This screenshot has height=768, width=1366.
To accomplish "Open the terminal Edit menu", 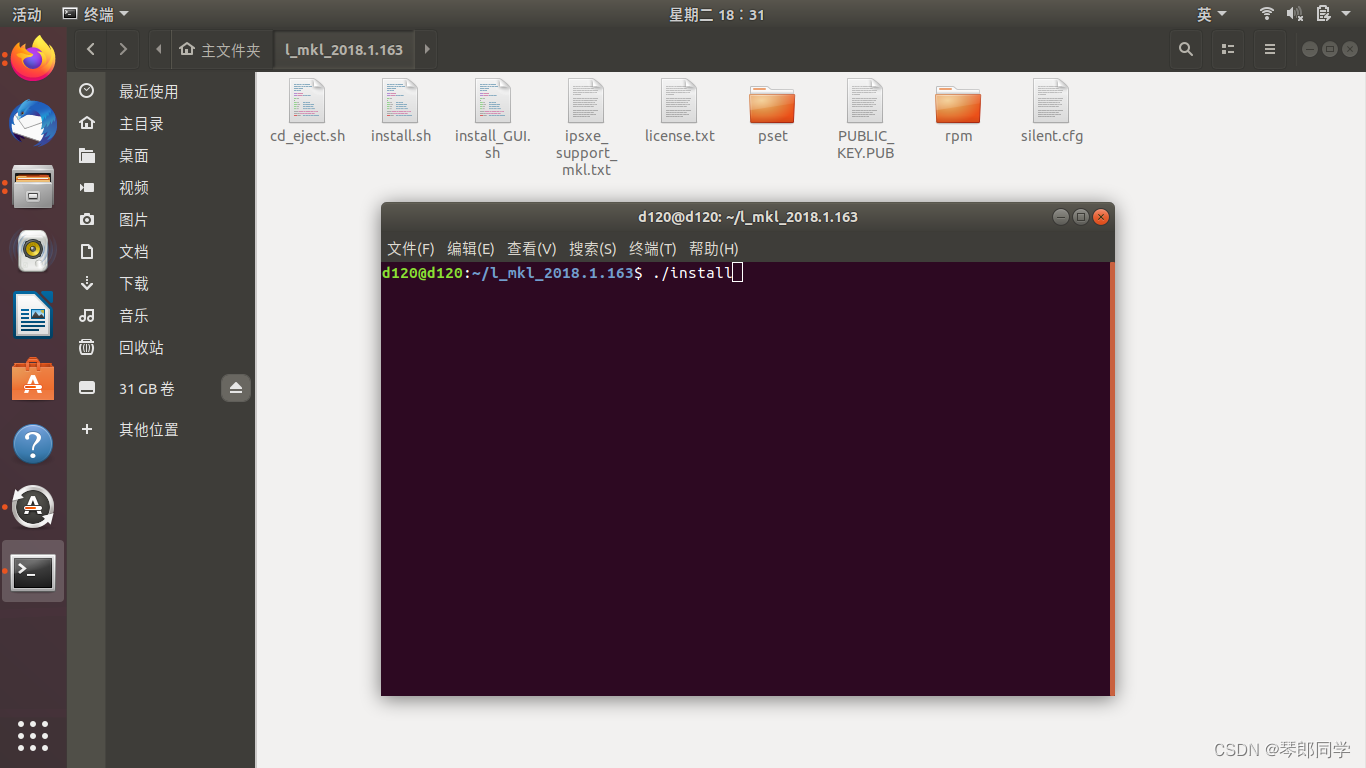I will pos(470,249).
